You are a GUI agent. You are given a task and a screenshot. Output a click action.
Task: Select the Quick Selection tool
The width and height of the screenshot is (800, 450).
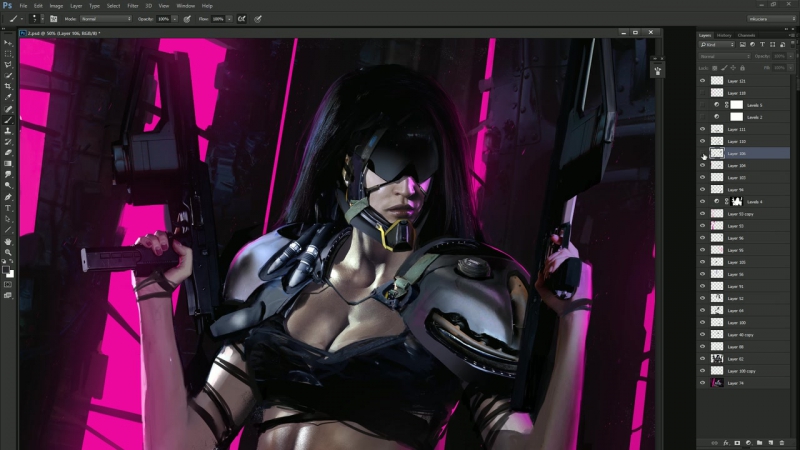(8, 76)
